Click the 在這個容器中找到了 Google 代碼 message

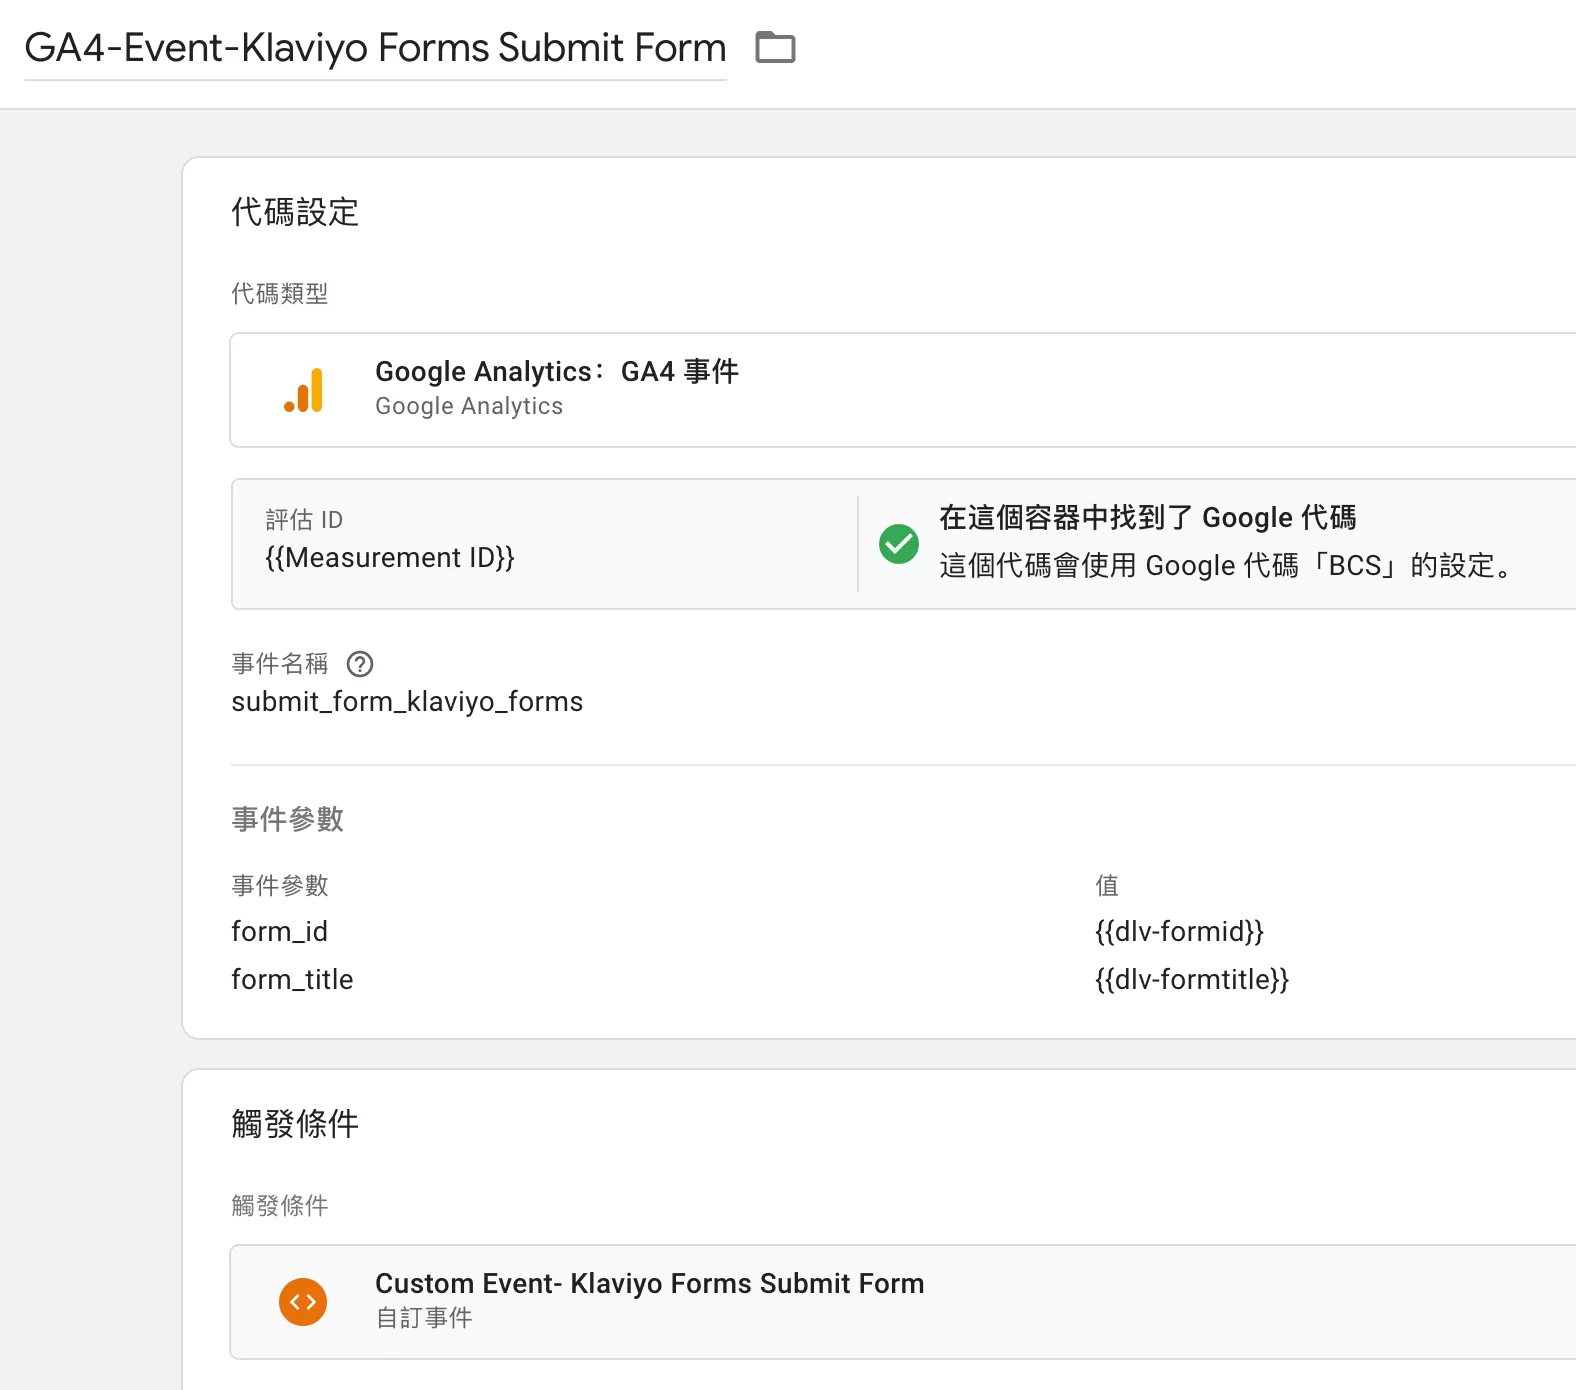[x=1148, y=517]
